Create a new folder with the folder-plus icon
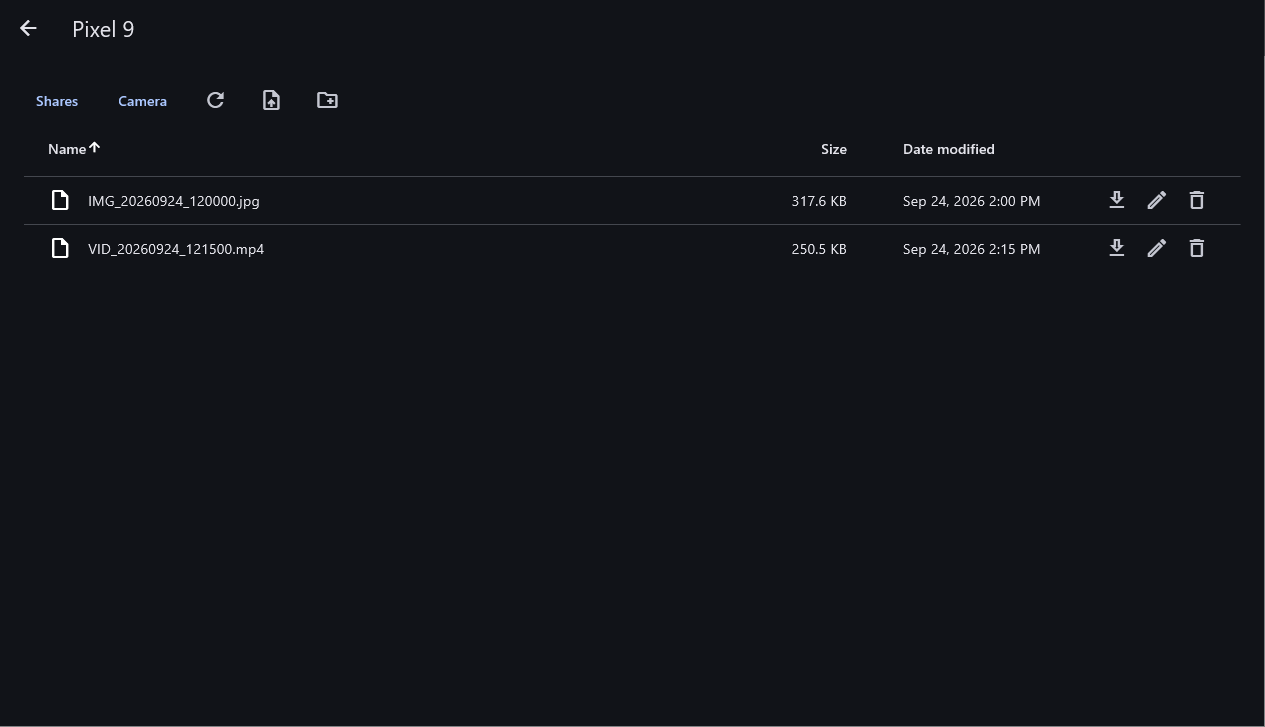The height and width of the screenshot is (727, 1265). click(327, 100)
